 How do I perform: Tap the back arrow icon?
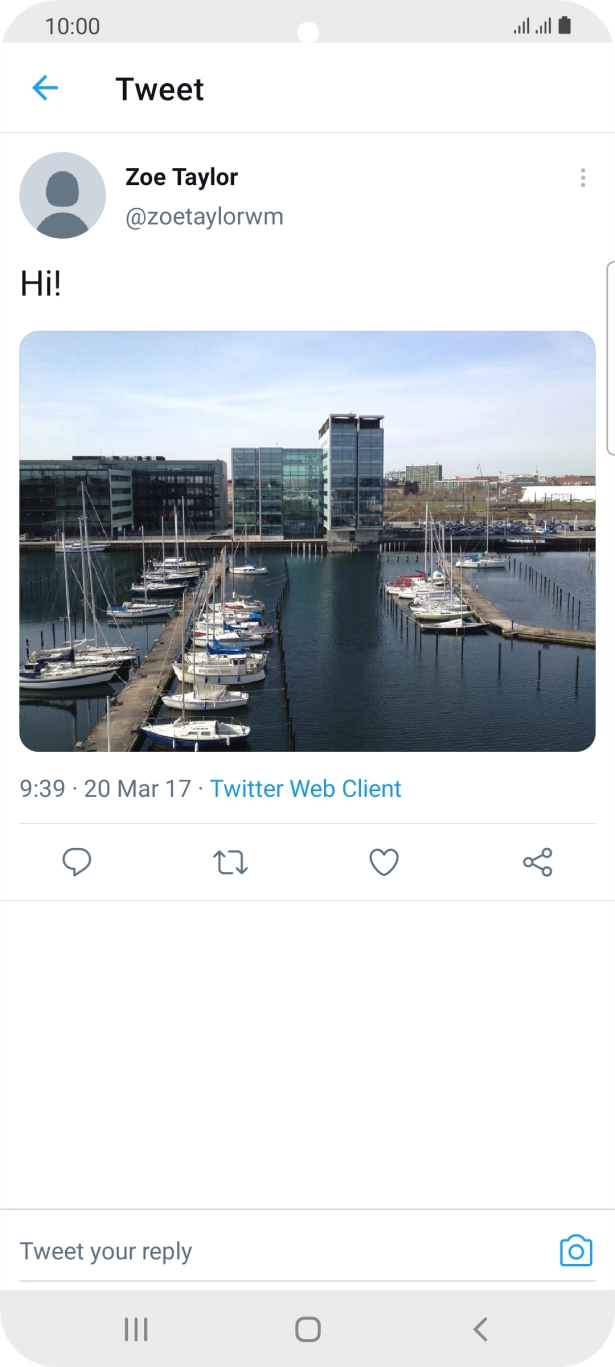(x=45, y=88)
